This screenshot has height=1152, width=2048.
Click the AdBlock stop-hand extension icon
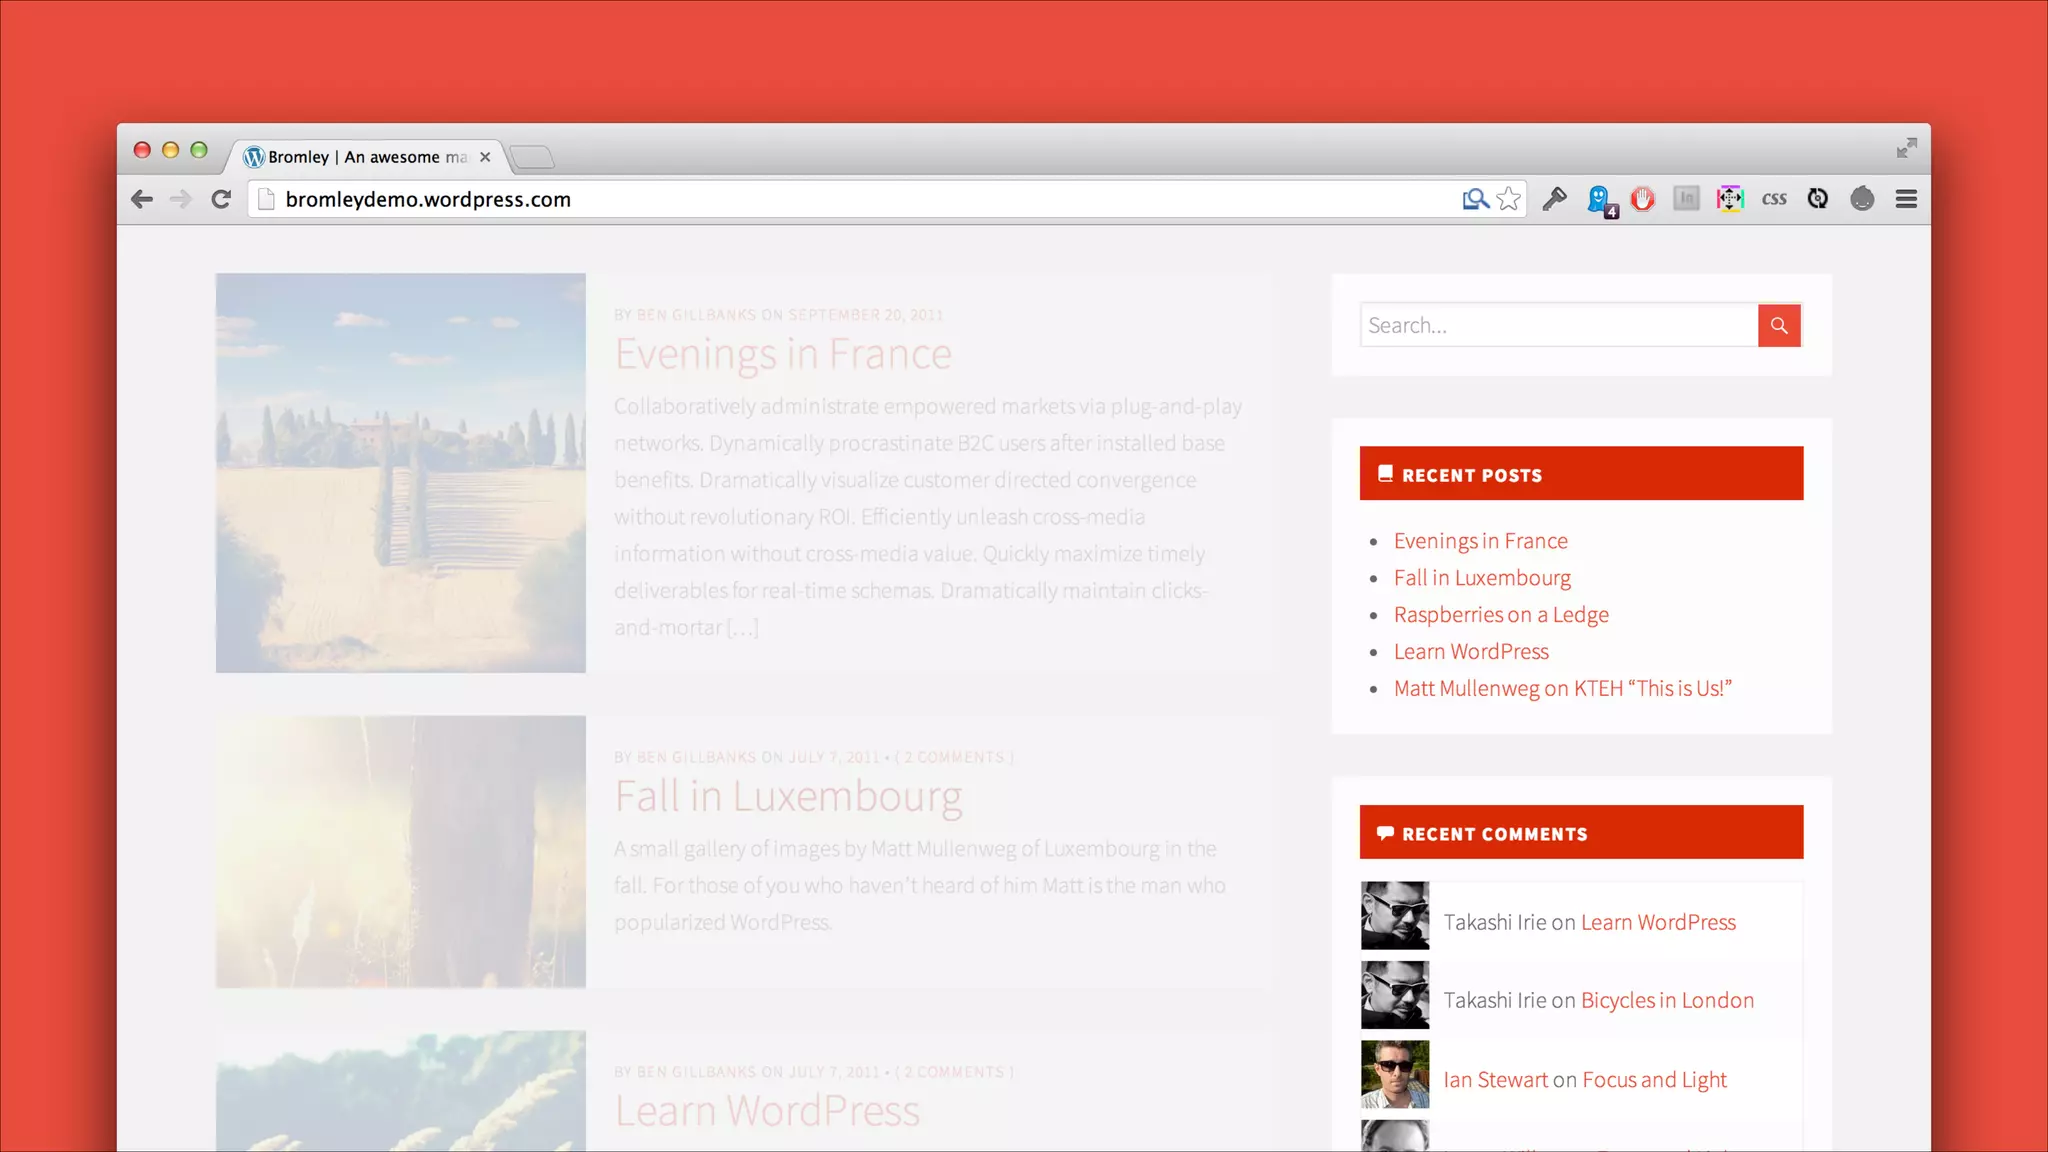coord(1642,199)
